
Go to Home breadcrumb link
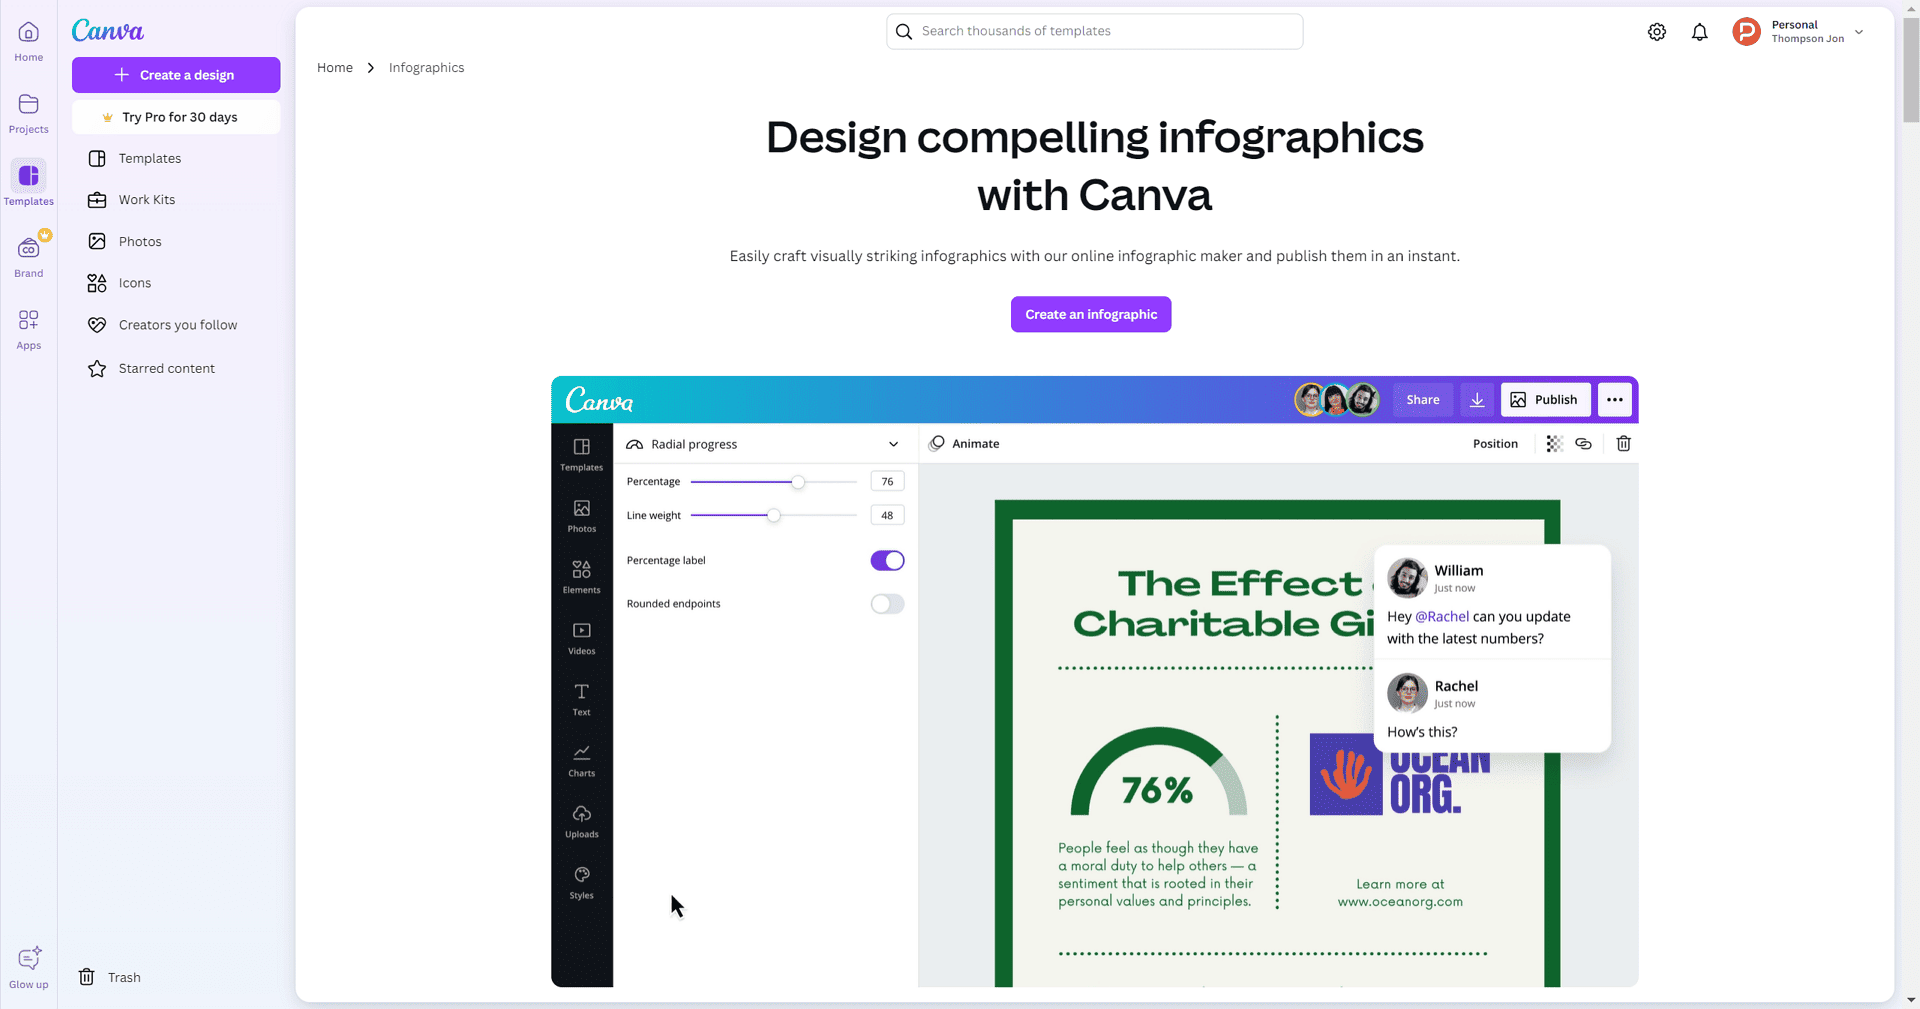point(335,68)
